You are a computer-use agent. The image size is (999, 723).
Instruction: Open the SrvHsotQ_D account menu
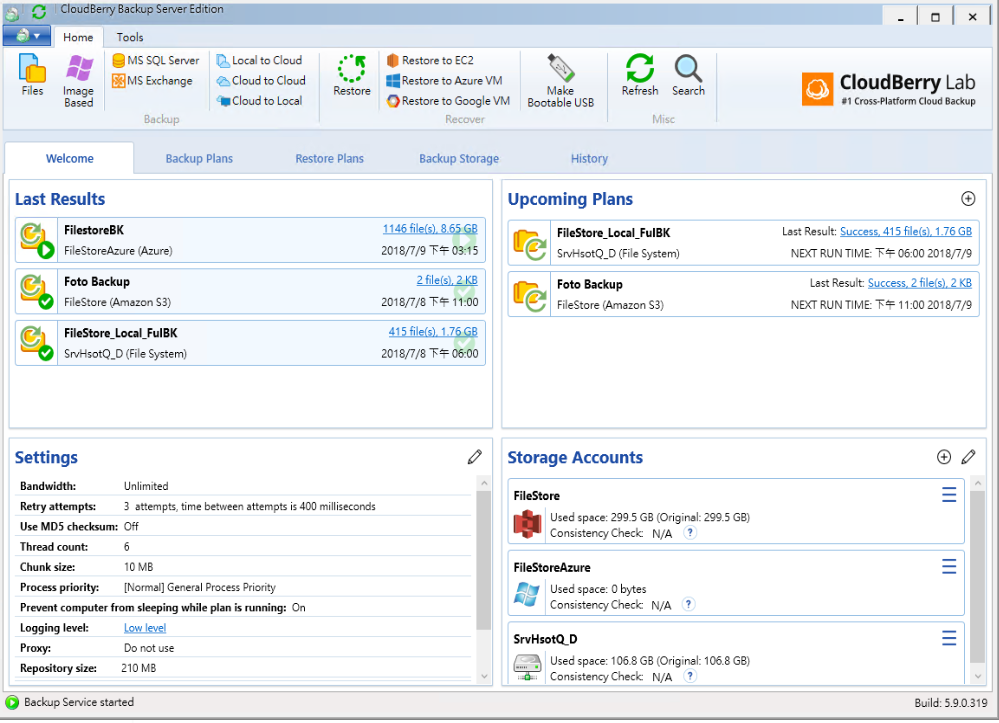(x=949, y=638)
